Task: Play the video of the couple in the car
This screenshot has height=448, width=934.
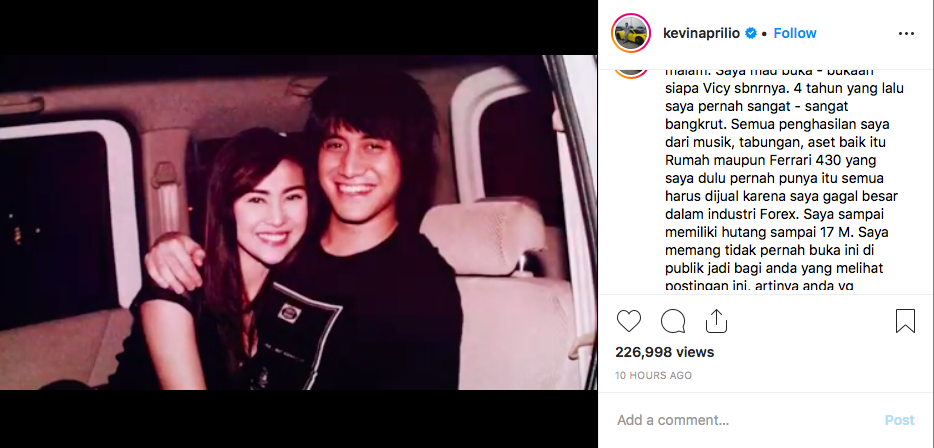Action: click(x=298, y=223)
